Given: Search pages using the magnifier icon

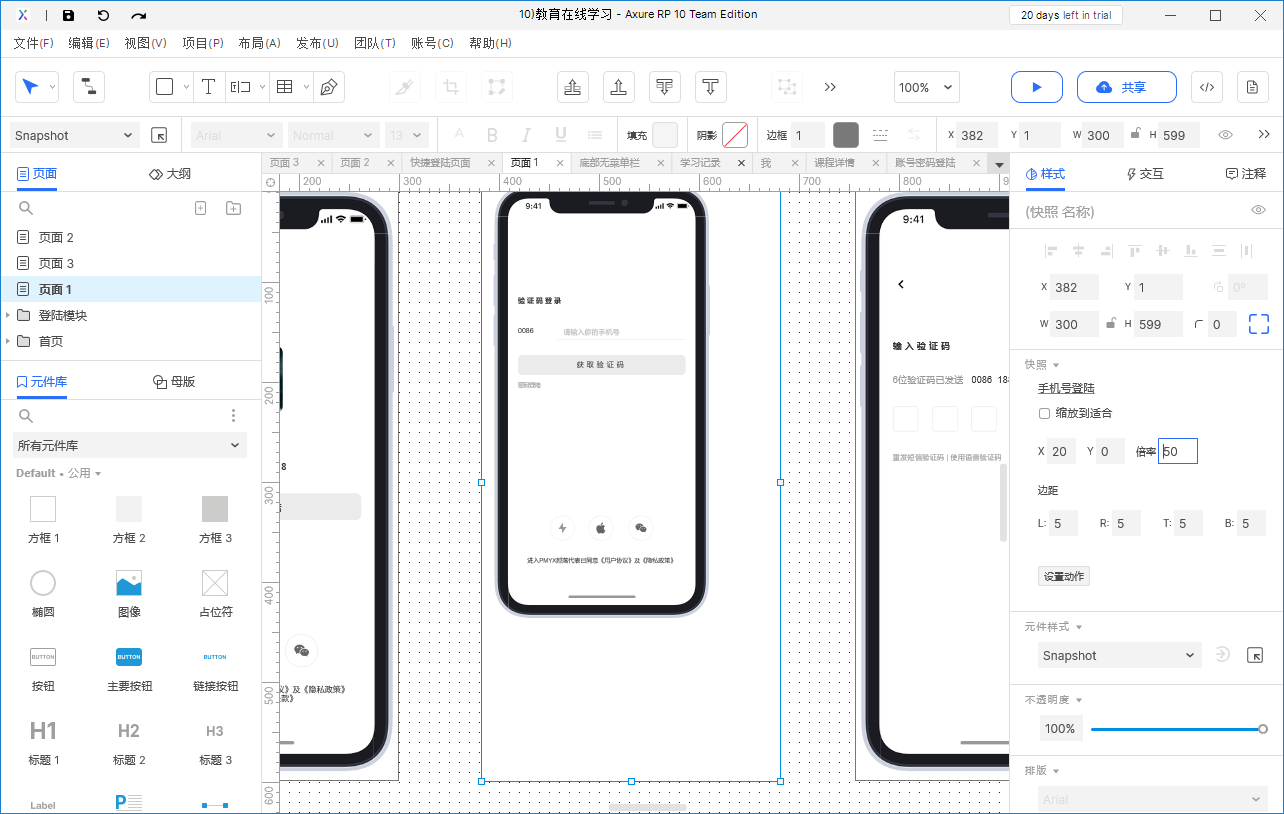Looking at the screenshot, I should coord(26,208).
